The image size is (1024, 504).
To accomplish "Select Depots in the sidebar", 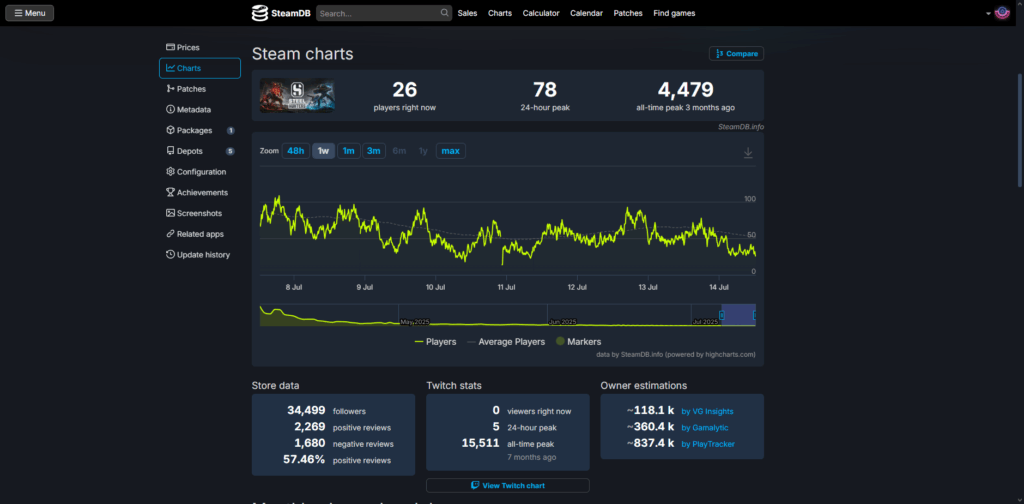I will coord(200,151).
